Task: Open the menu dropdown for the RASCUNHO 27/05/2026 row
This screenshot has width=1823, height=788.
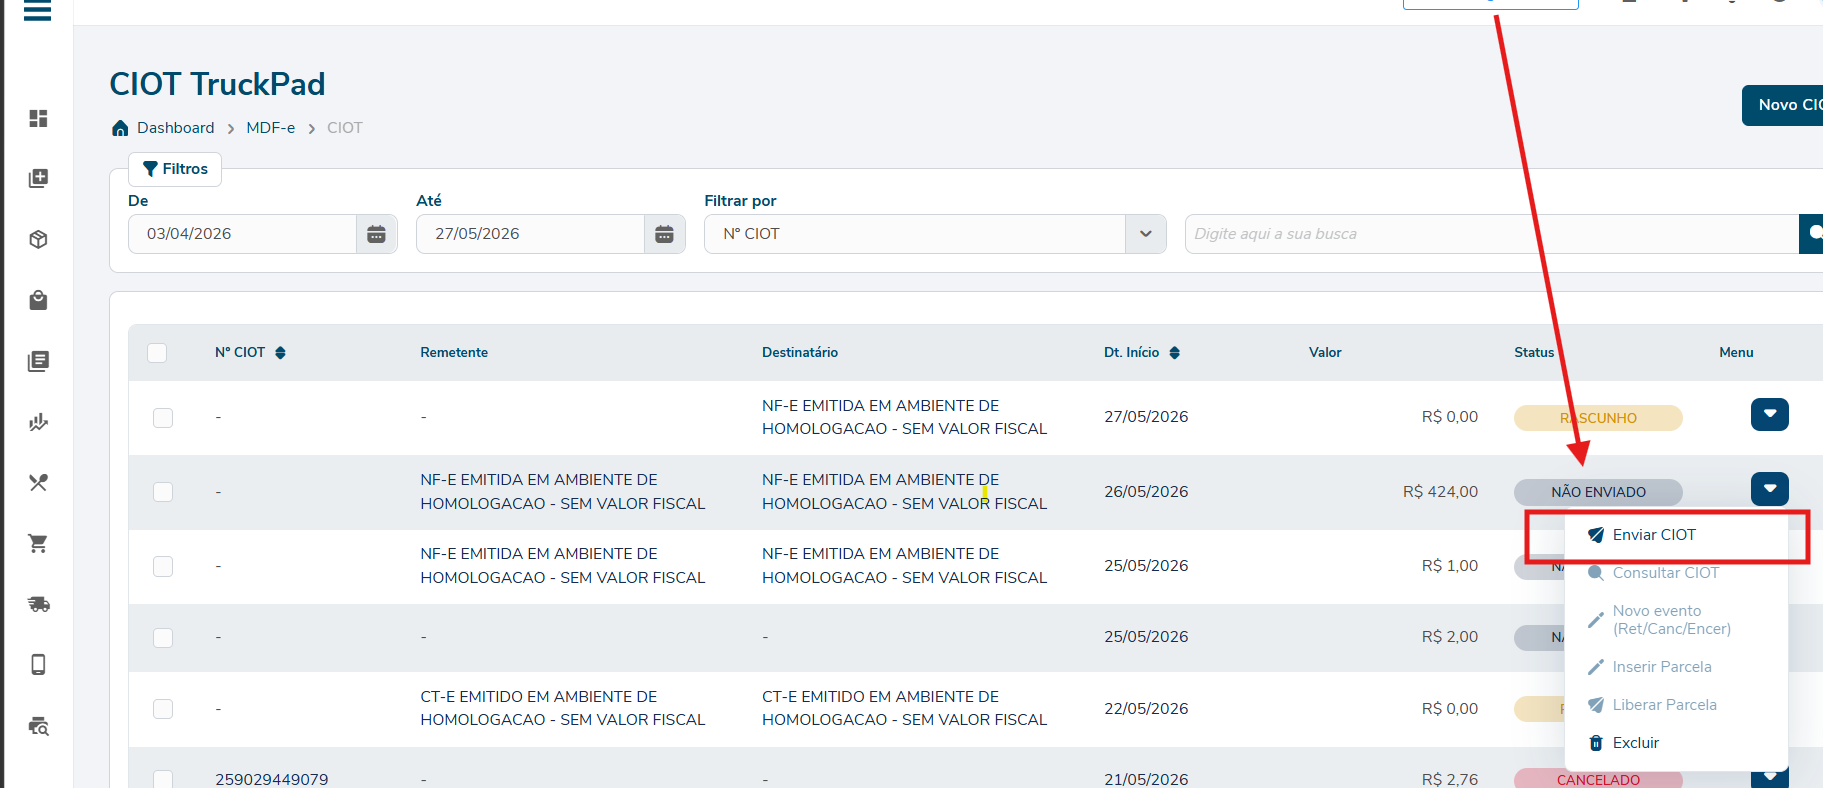Action: (x=1770, y=414)
